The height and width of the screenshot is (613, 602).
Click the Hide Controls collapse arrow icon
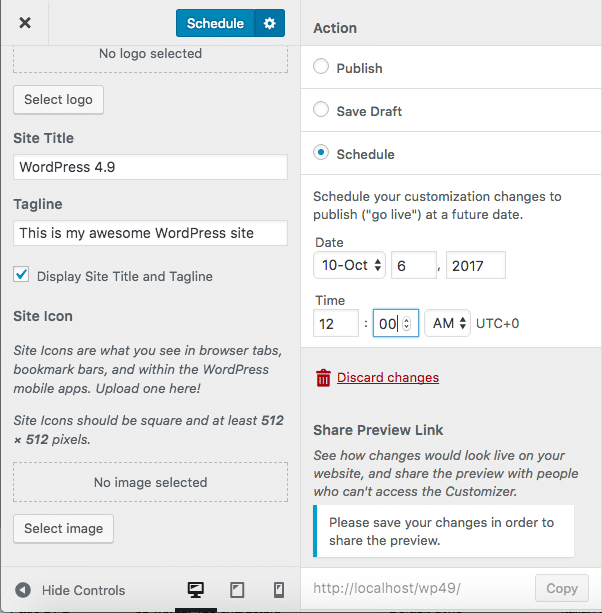point(23,590)
